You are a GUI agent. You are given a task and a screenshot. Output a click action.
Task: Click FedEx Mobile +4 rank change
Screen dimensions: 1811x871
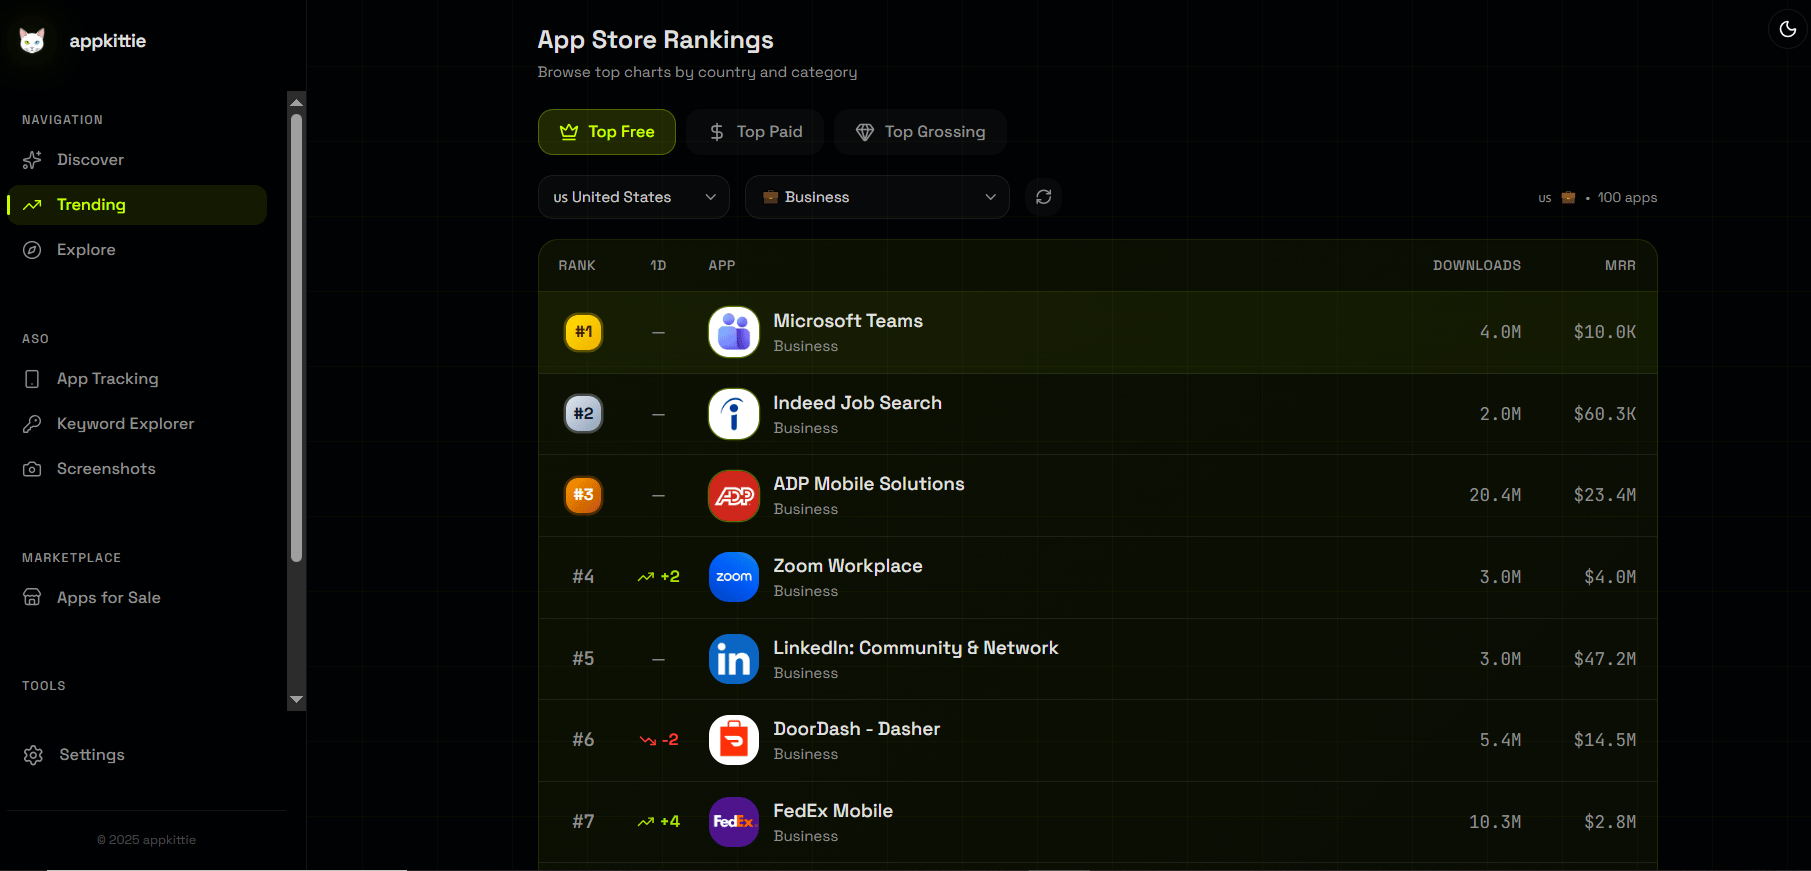click(x=658, y=822)
